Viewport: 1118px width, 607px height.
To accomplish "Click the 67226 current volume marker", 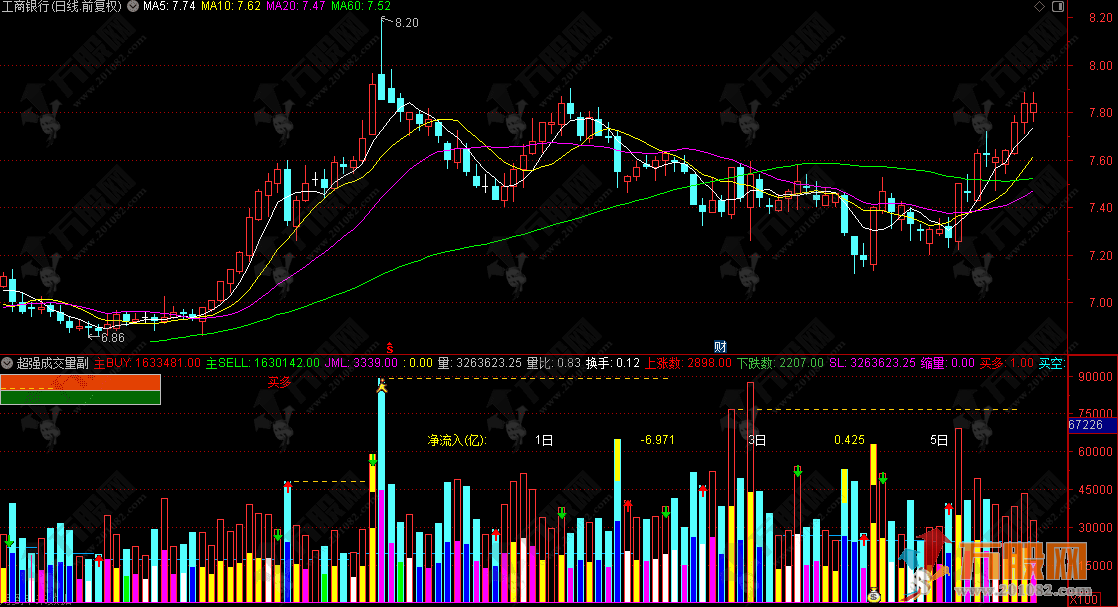I will tap(1091, 425).
